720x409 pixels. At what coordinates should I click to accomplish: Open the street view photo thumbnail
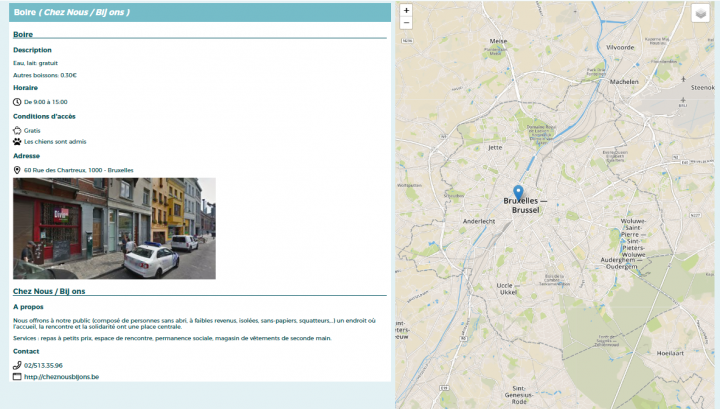point(114,228)
